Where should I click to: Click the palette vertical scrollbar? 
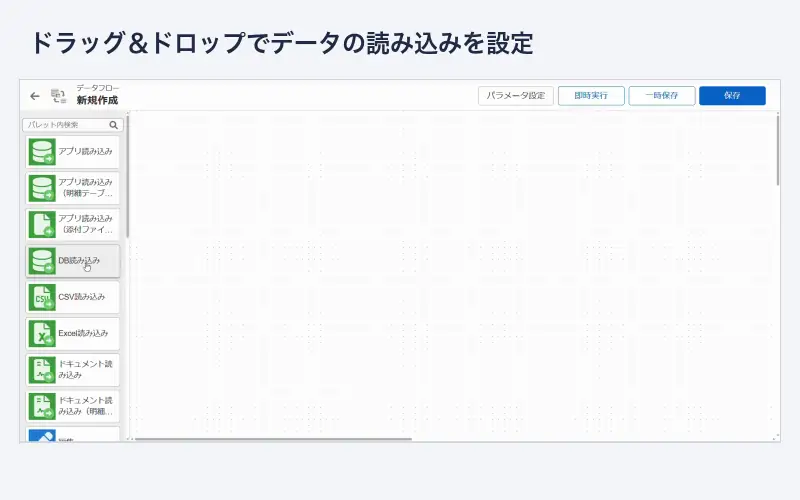(x=128, y=176)
